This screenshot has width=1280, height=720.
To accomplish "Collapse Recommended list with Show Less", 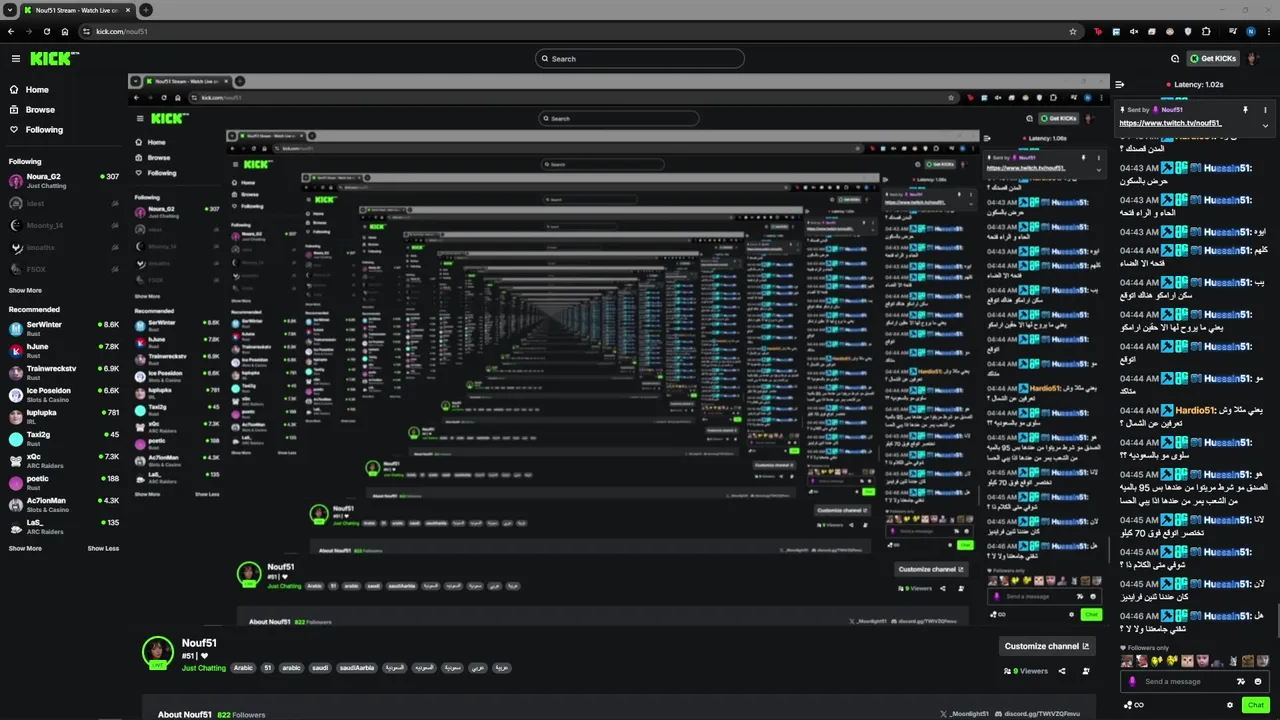I will pyautogui.click(x=103, y=548).
